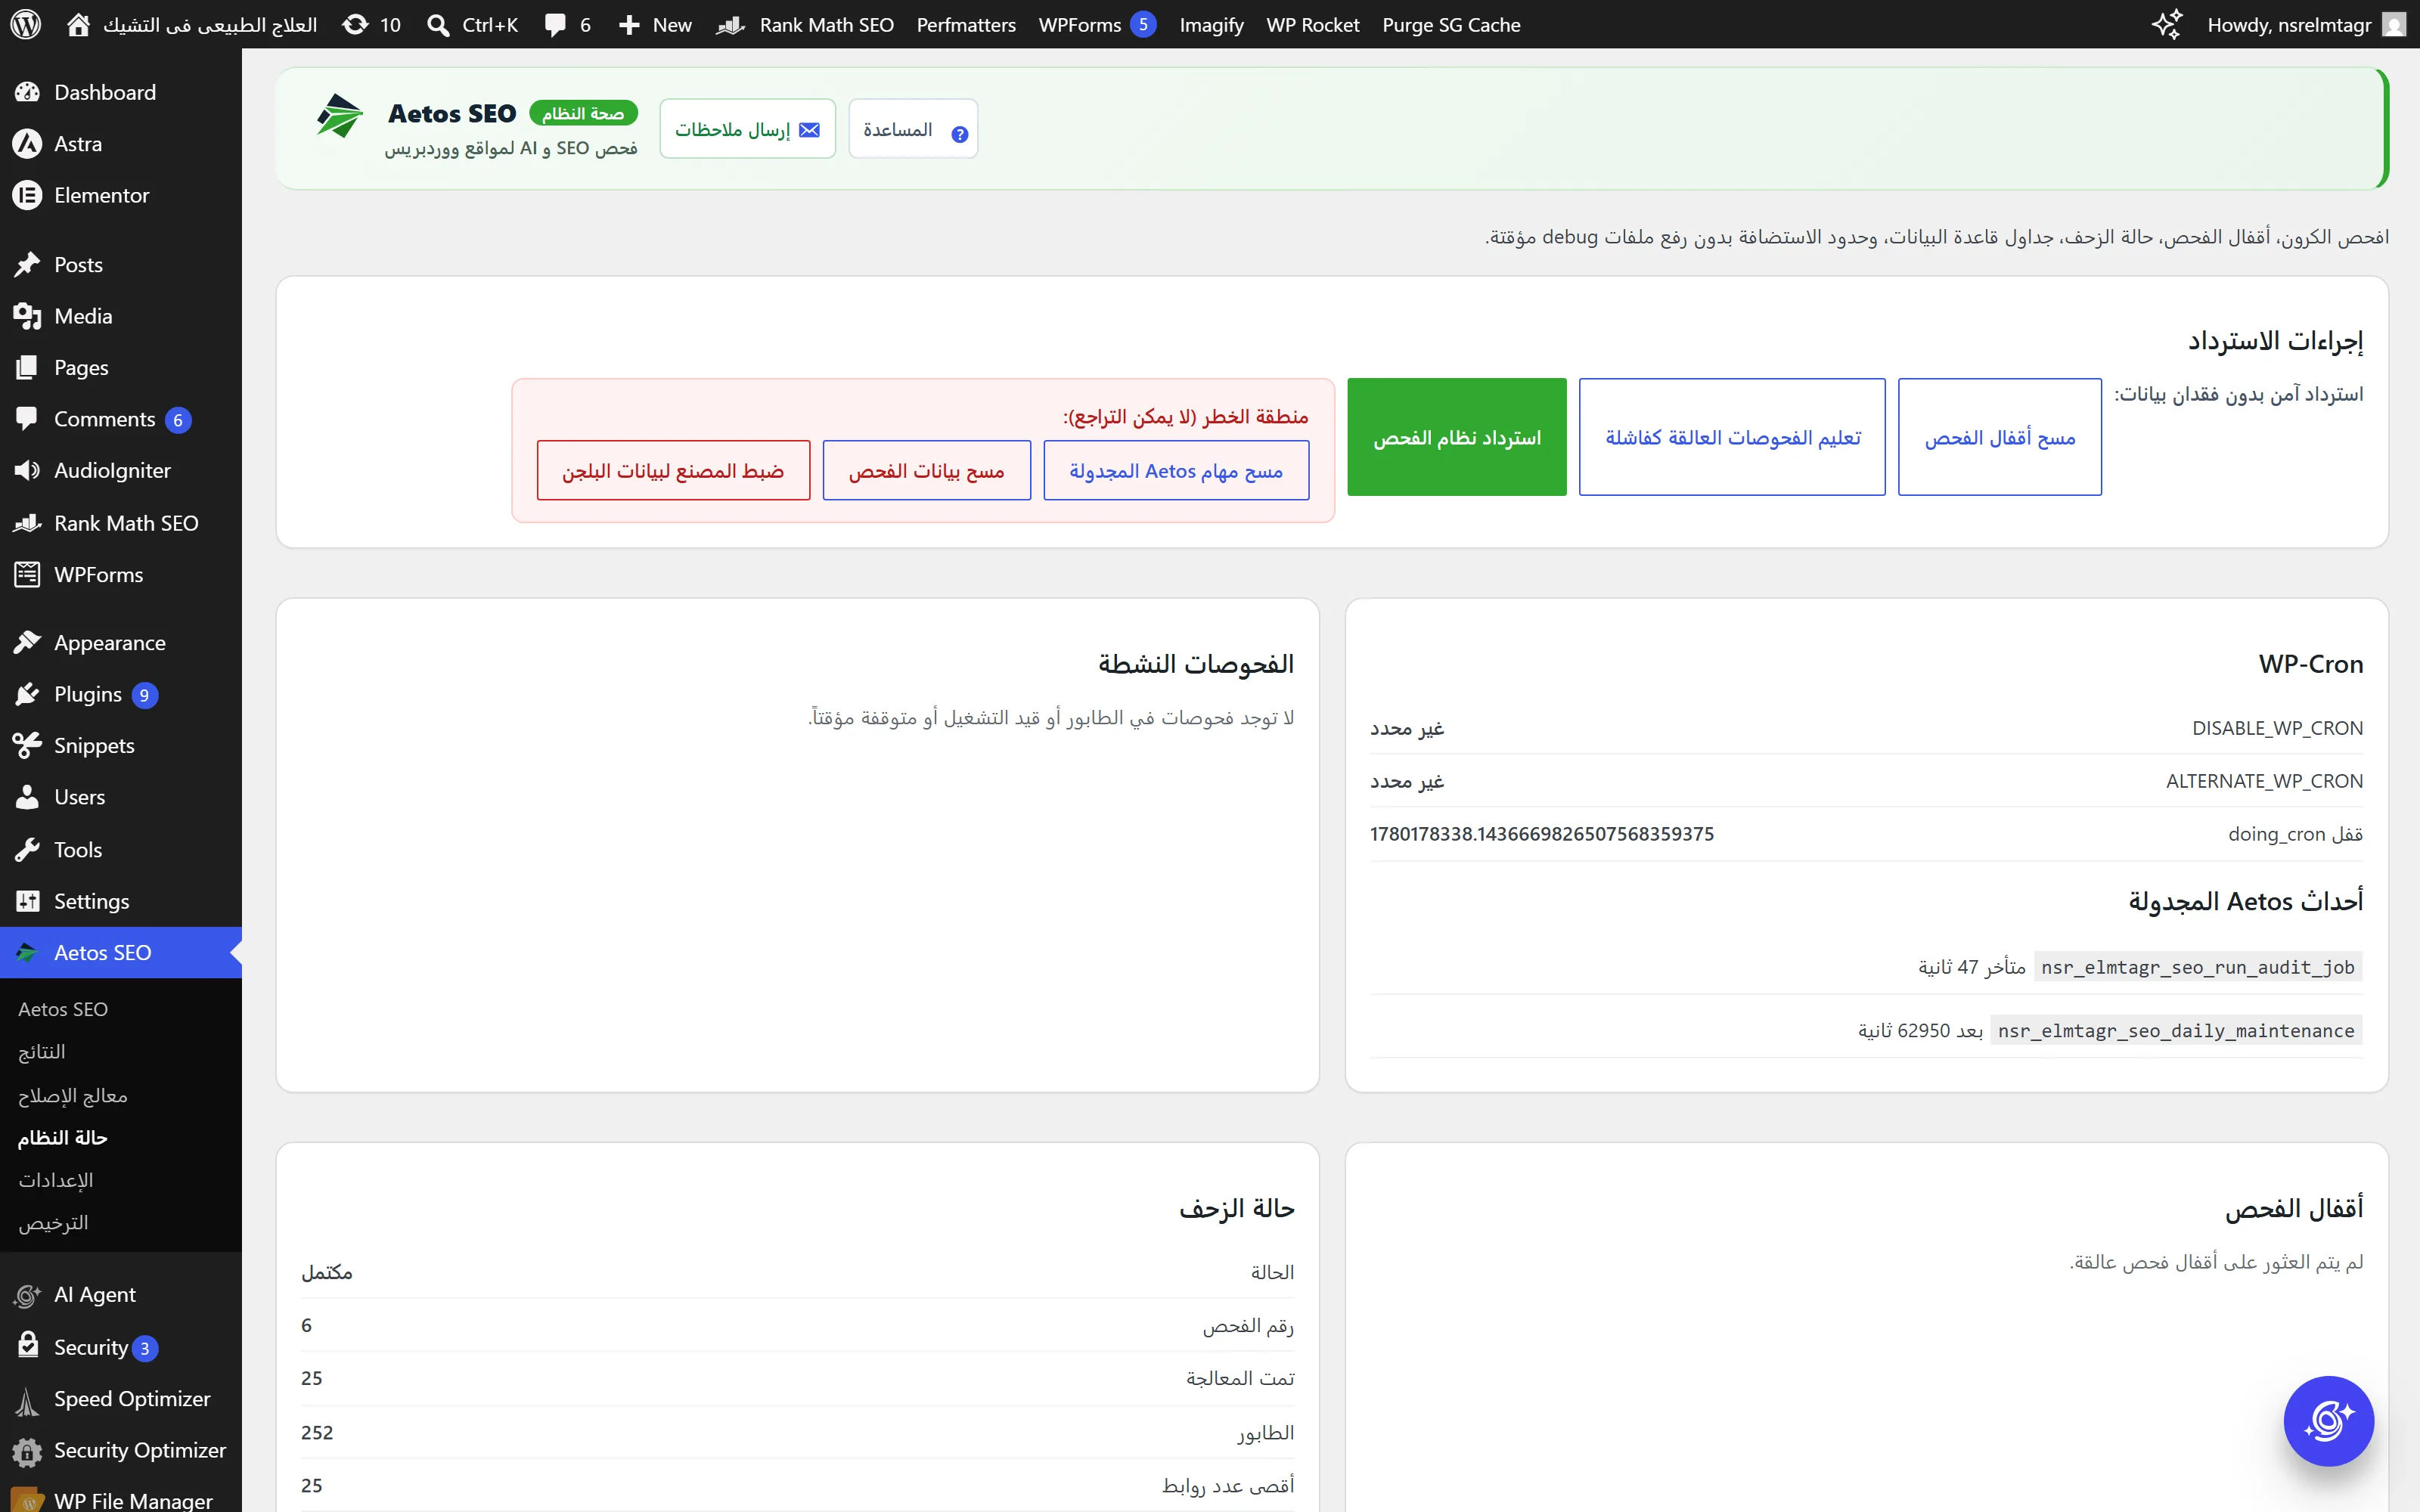Click Purge SG Cache in admin bar
The width and height of the screenshot is (2420, 1512).
1451,24
